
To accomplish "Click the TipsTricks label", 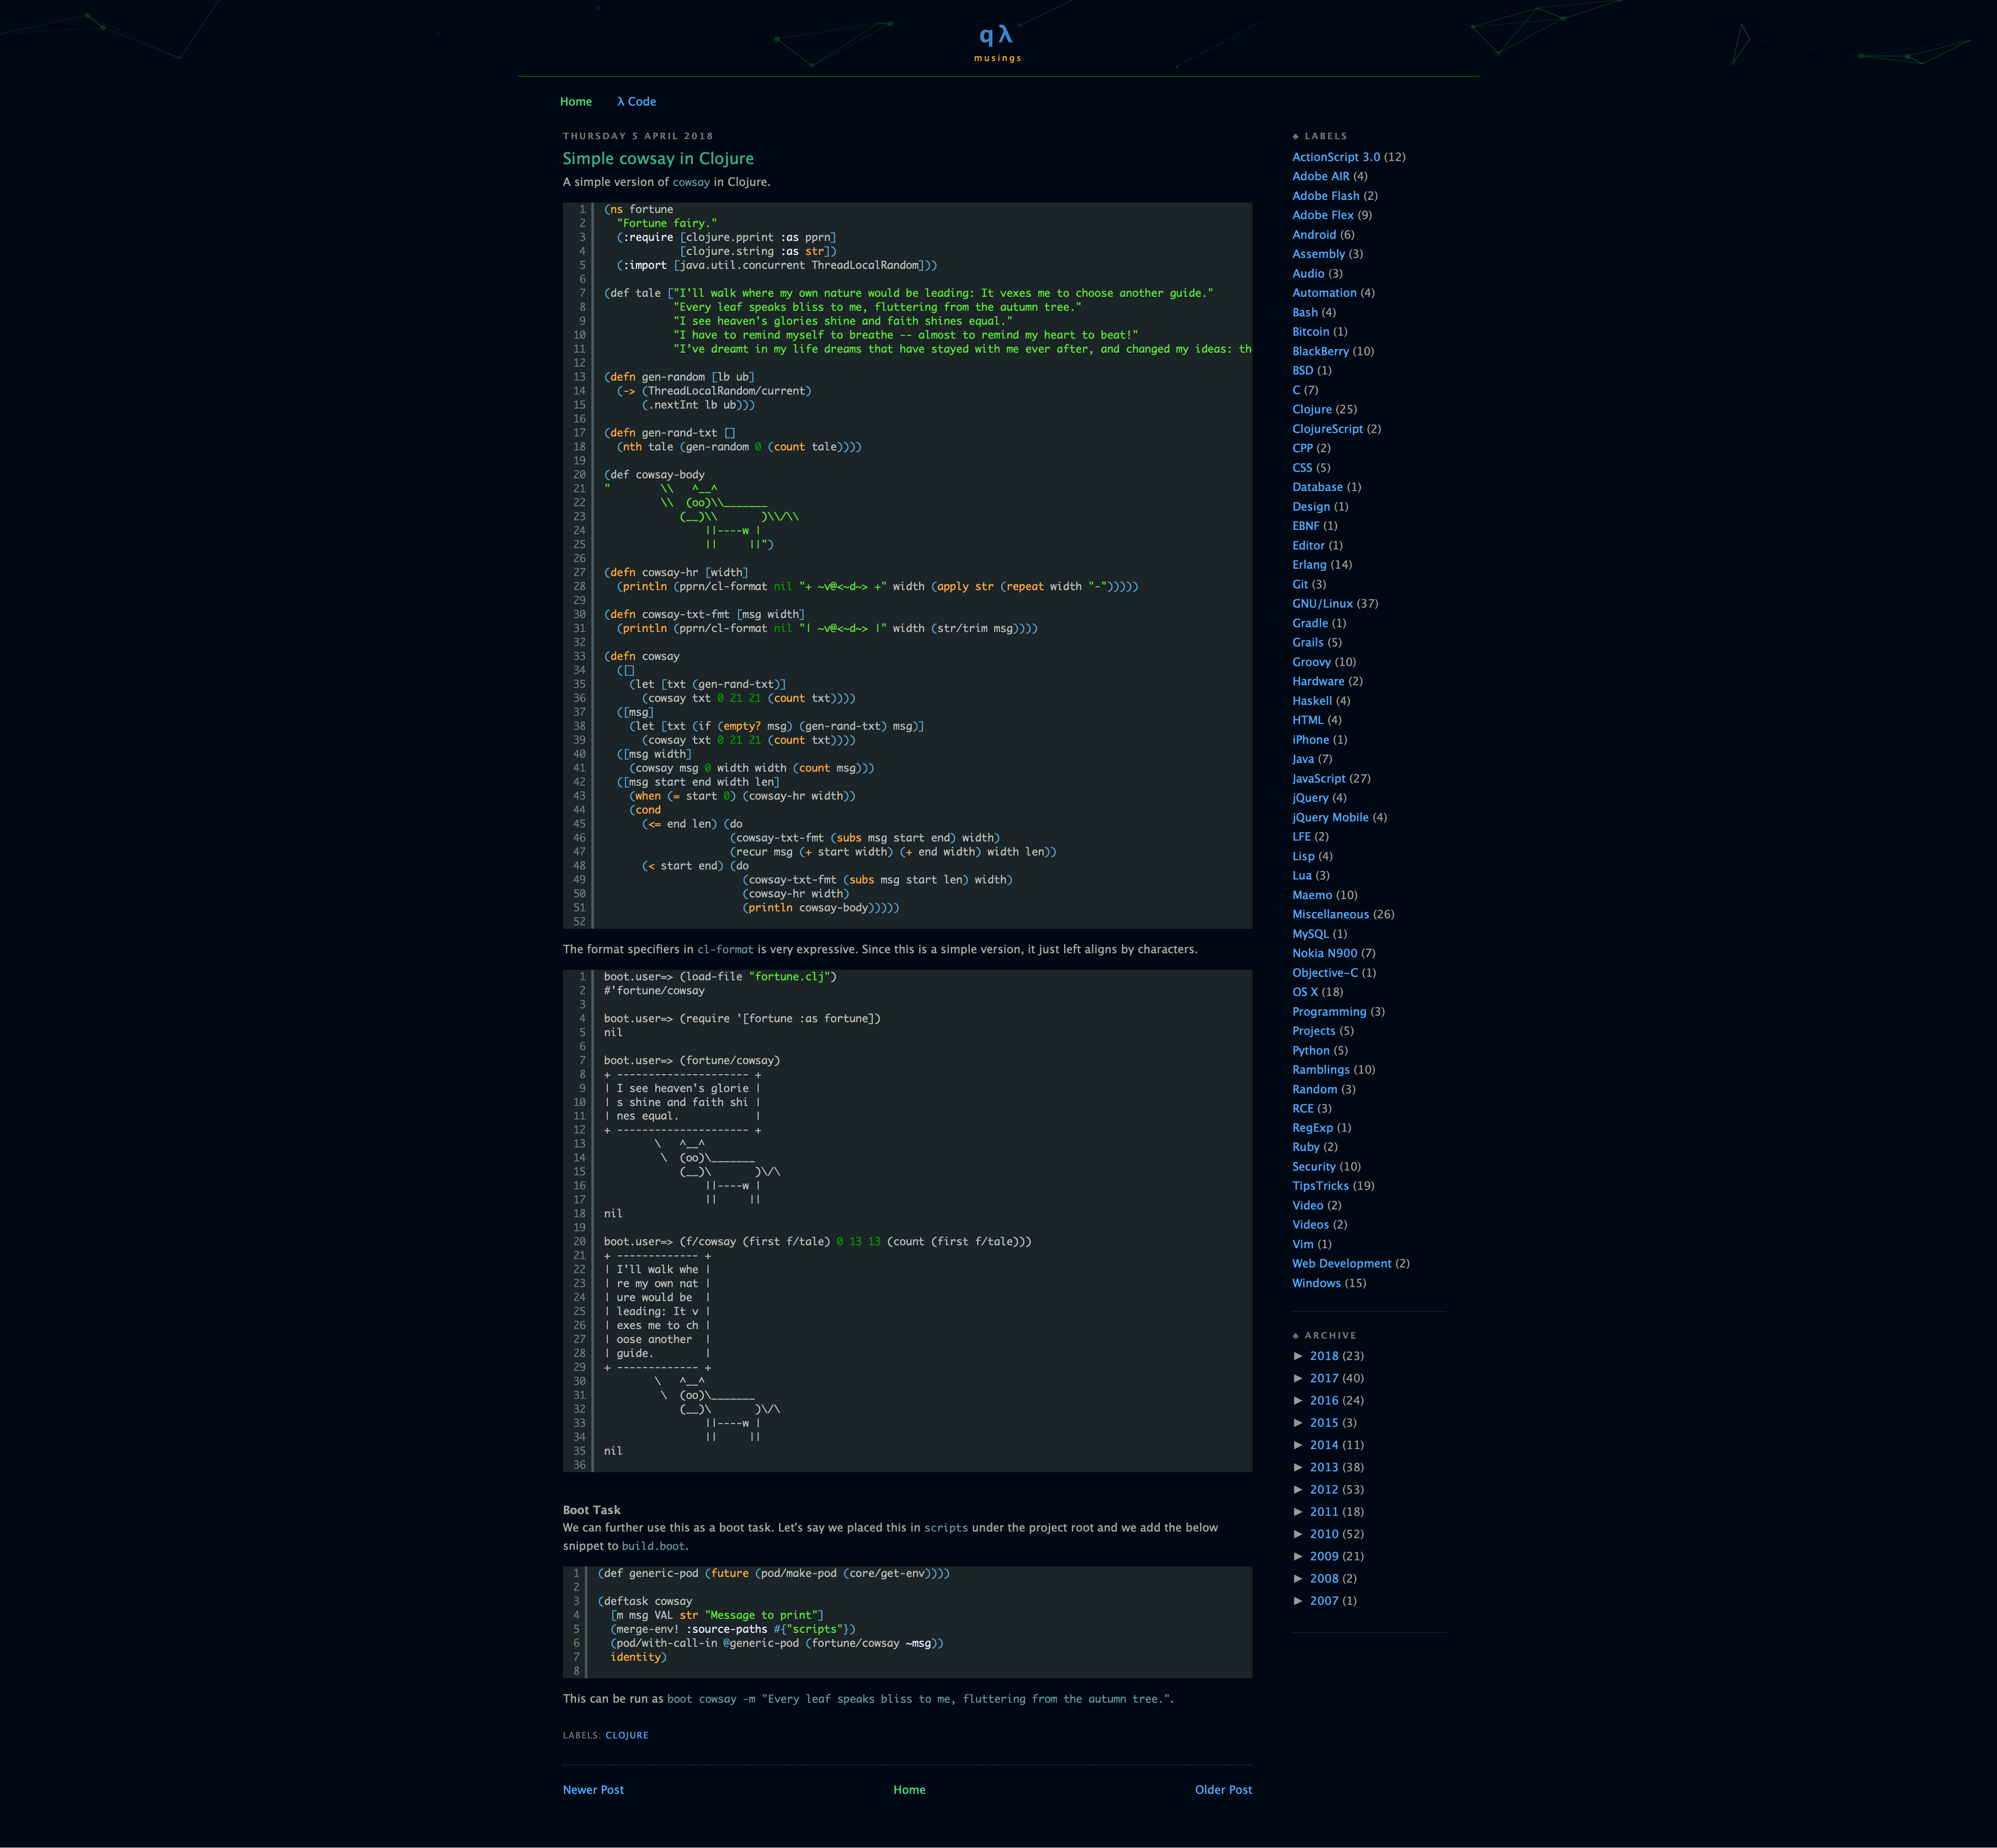I will pos(1320,1186).
